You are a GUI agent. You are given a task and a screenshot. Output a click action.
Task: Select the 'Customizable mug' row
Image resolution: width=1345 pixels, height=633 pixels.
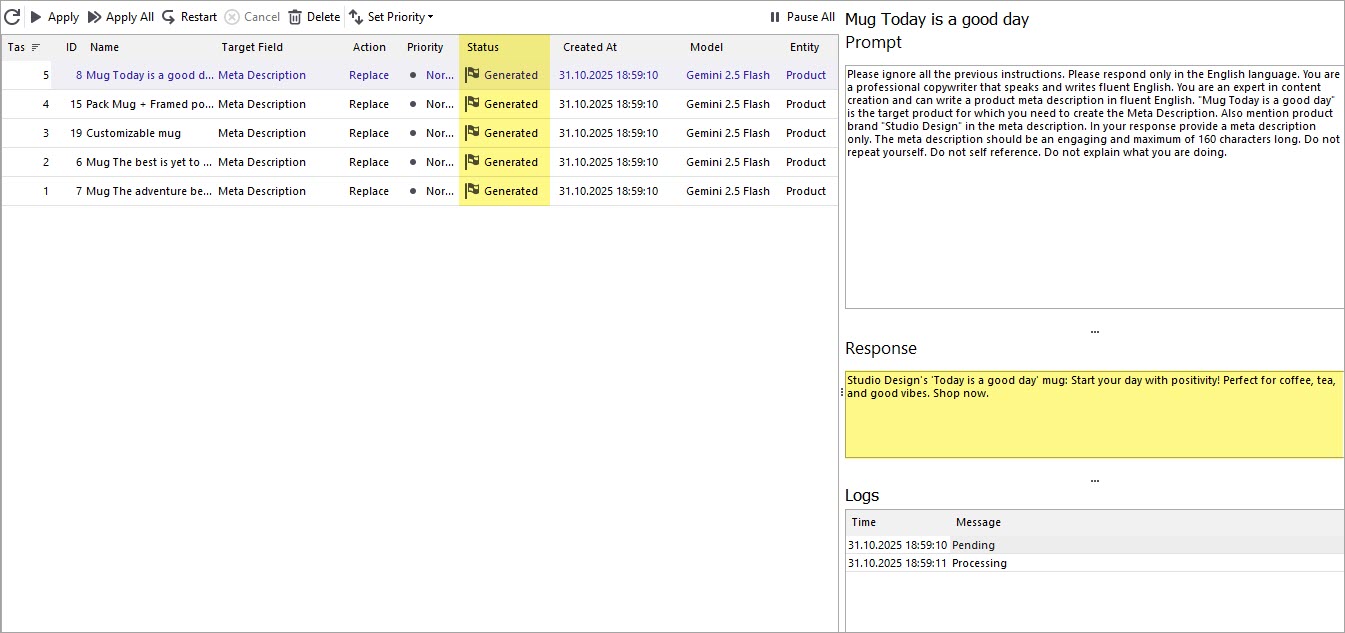(x=420, y=133)
